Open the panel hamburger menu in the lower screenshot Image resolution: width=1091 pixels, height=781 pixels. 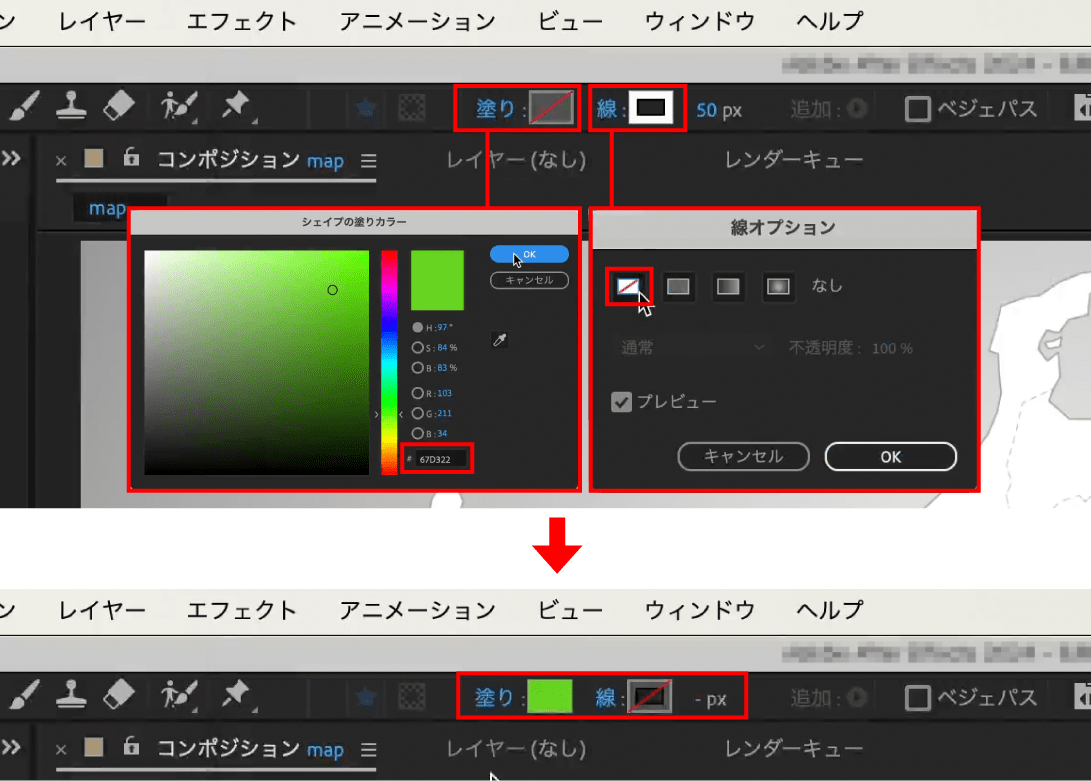tap(369, 750)
